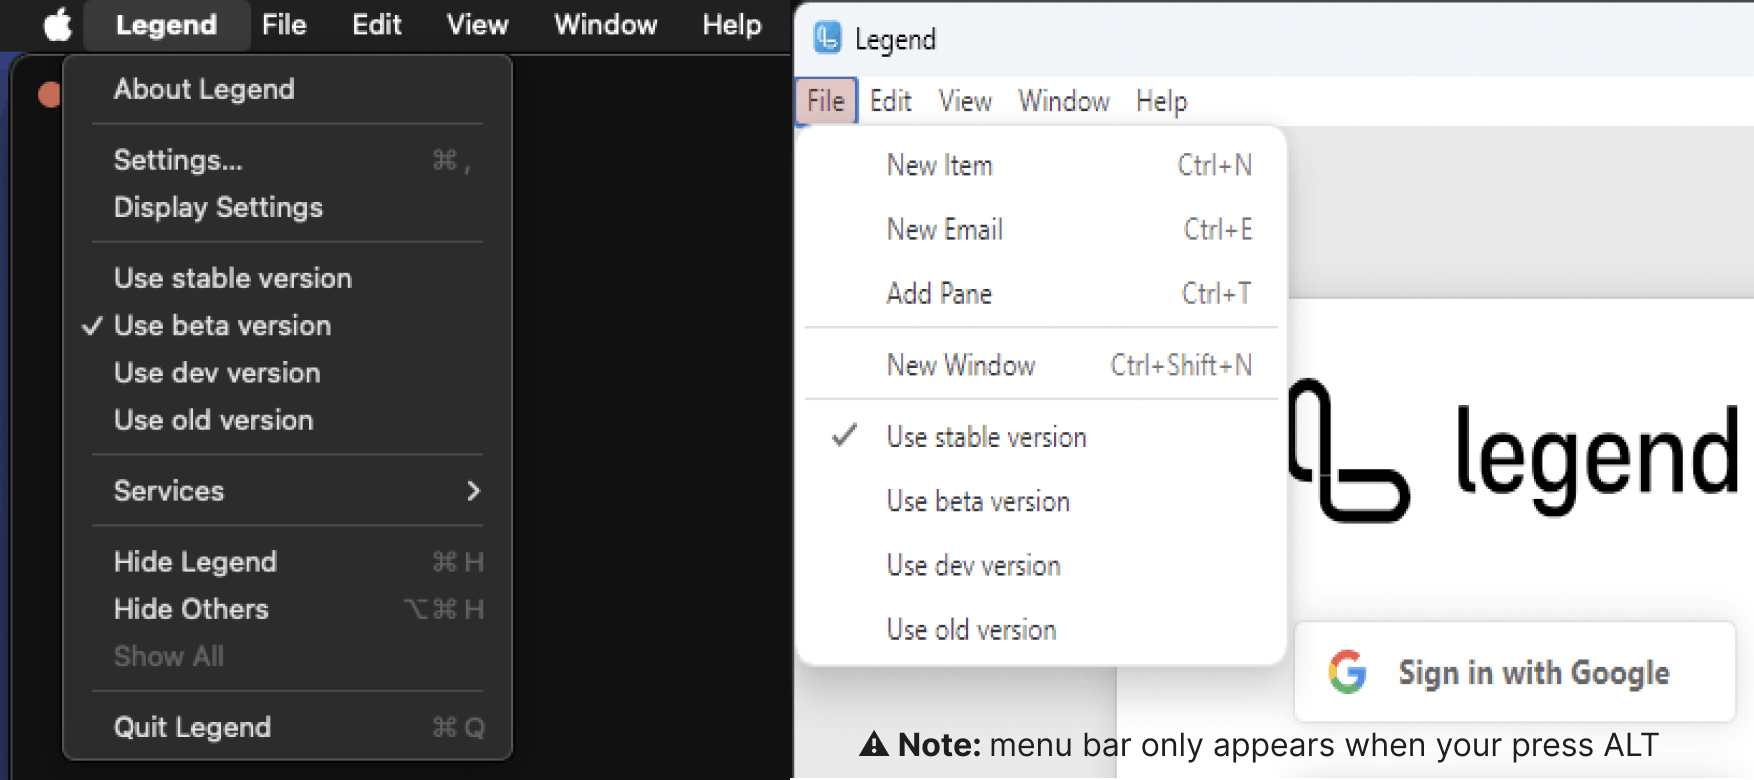Image resolution: width=1754 pixels, height=780 pixels.
Task: Click the Legend logo mark in Windows window
Action: click(1350, 450)
